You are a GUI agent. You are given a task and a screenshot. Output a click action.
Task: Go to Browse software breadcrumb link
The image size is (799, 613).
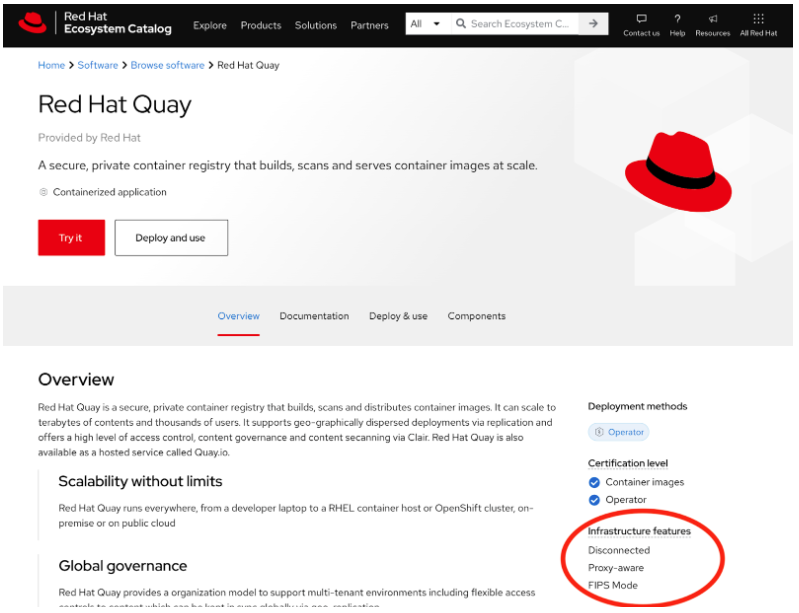pos(167,65)
